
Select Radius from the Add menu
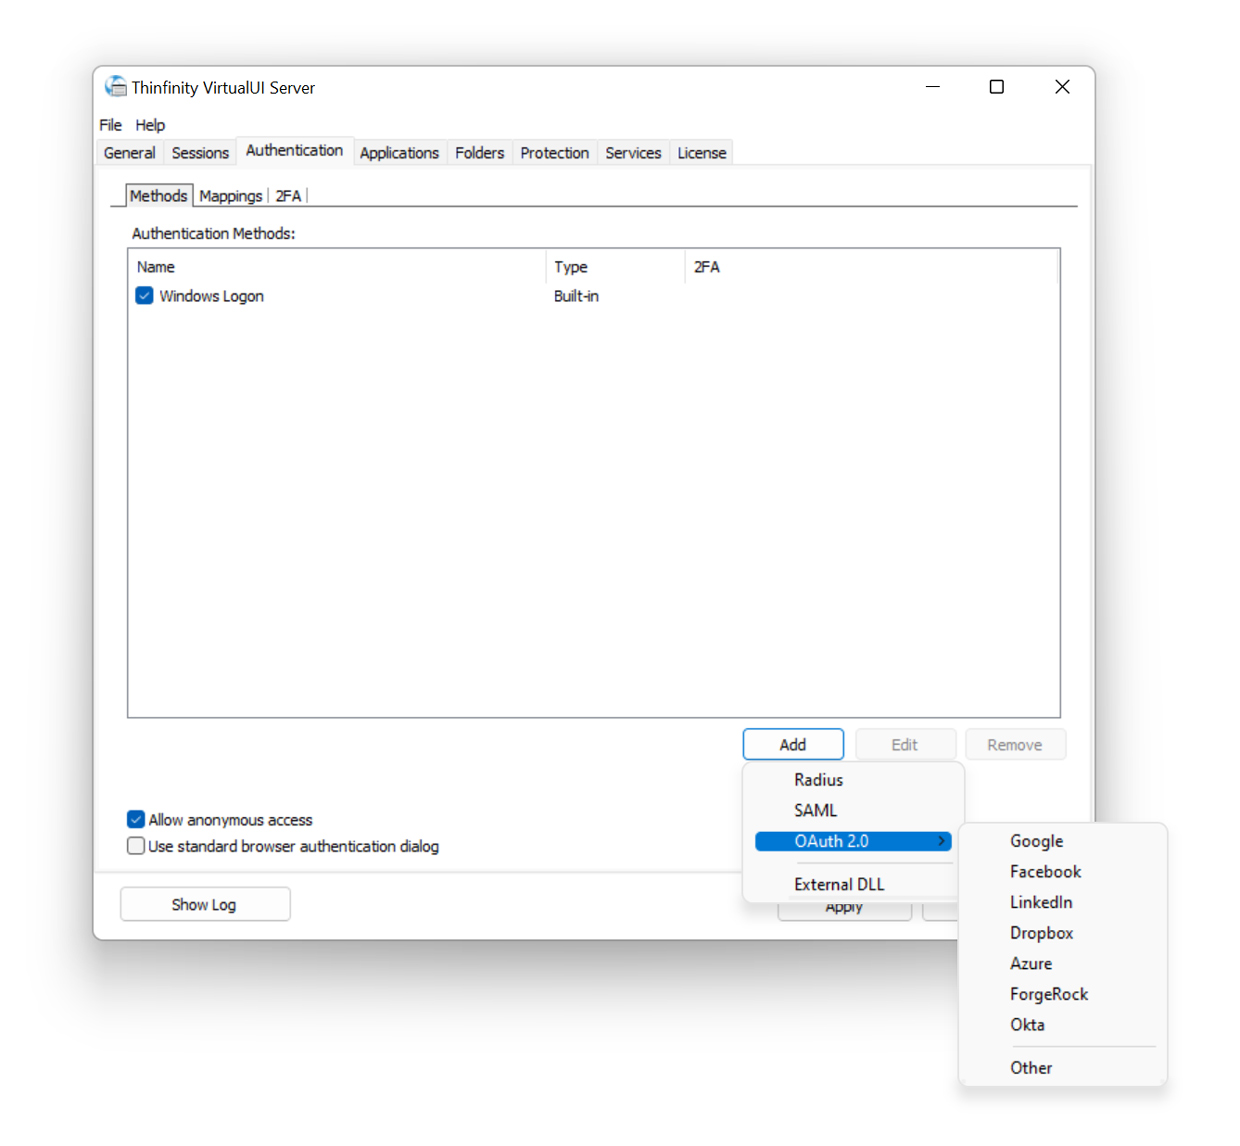pyautogui.click(x=818, y=780)
